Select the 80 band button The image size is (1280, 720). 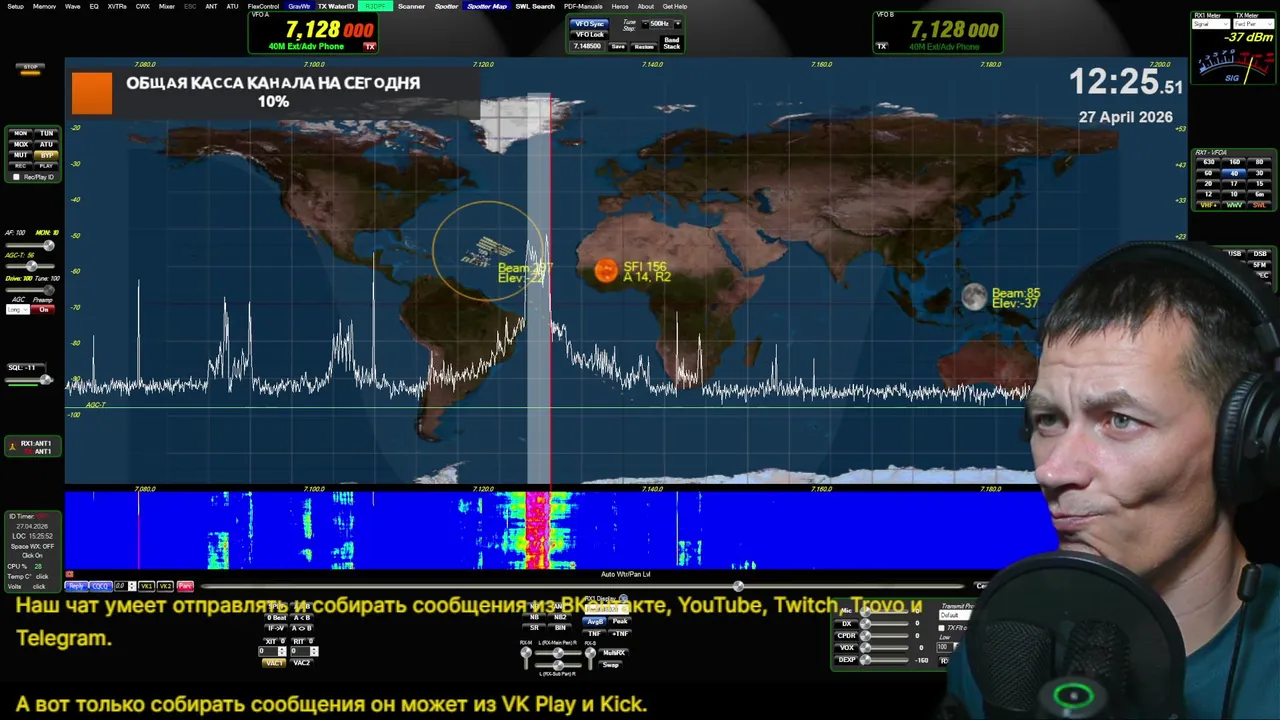click(1259, 162)
